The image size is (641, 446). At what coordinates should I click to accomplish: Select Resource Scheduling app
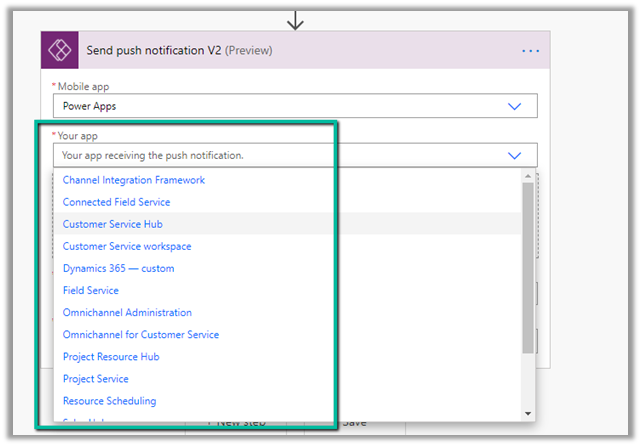pyautogui.click(x=109, y=400)
